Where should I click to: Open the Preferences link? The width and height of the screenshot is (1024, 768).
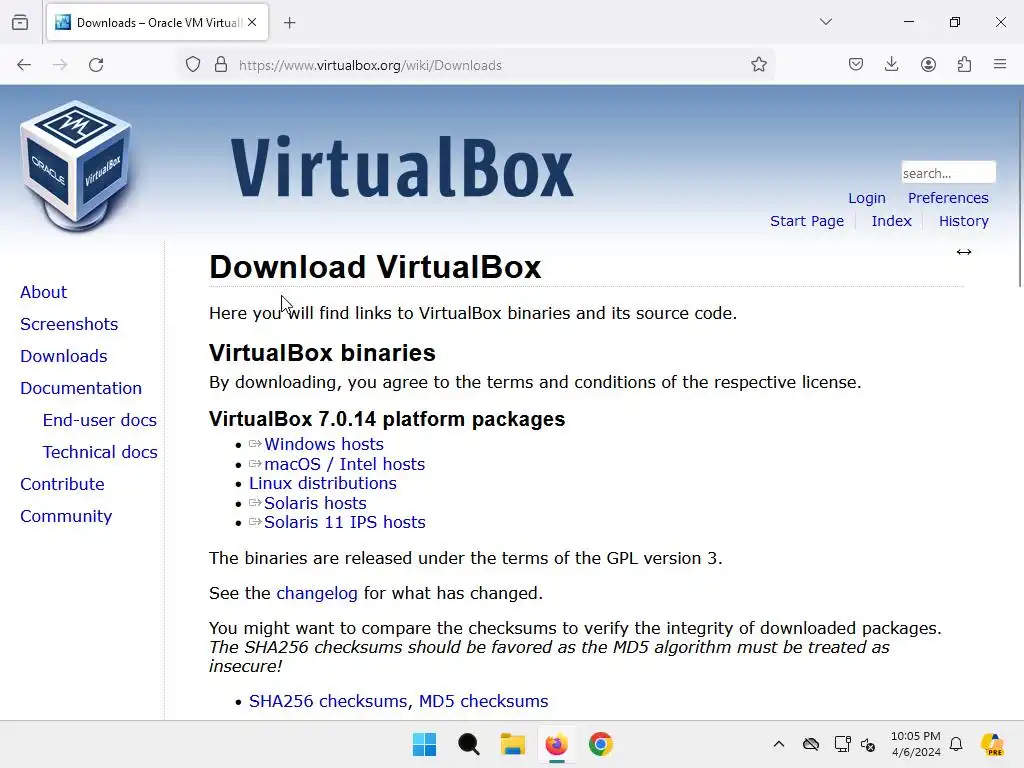click(x=948, y=198)
